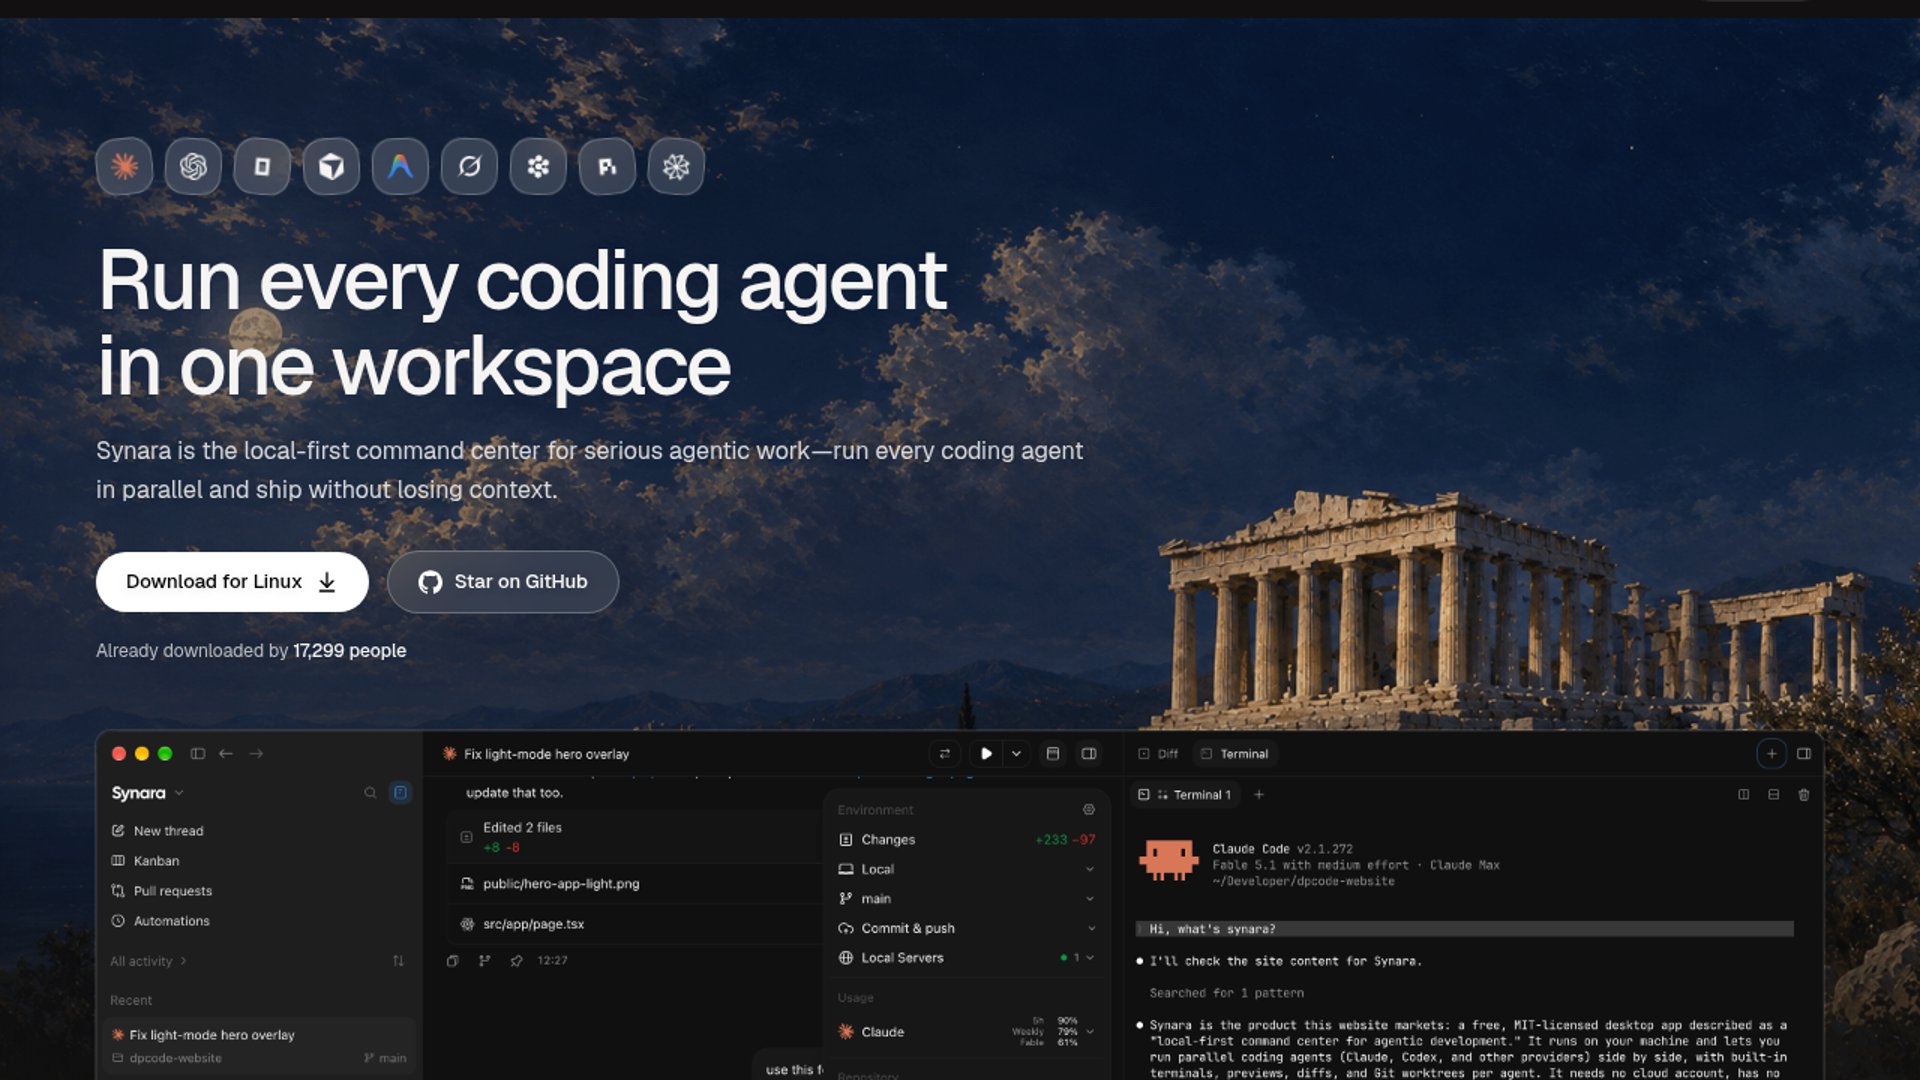Open Environment settings gear icon
Image resolution: width=1920 pixels, height=1080 pixels.
click(1089, 810)
